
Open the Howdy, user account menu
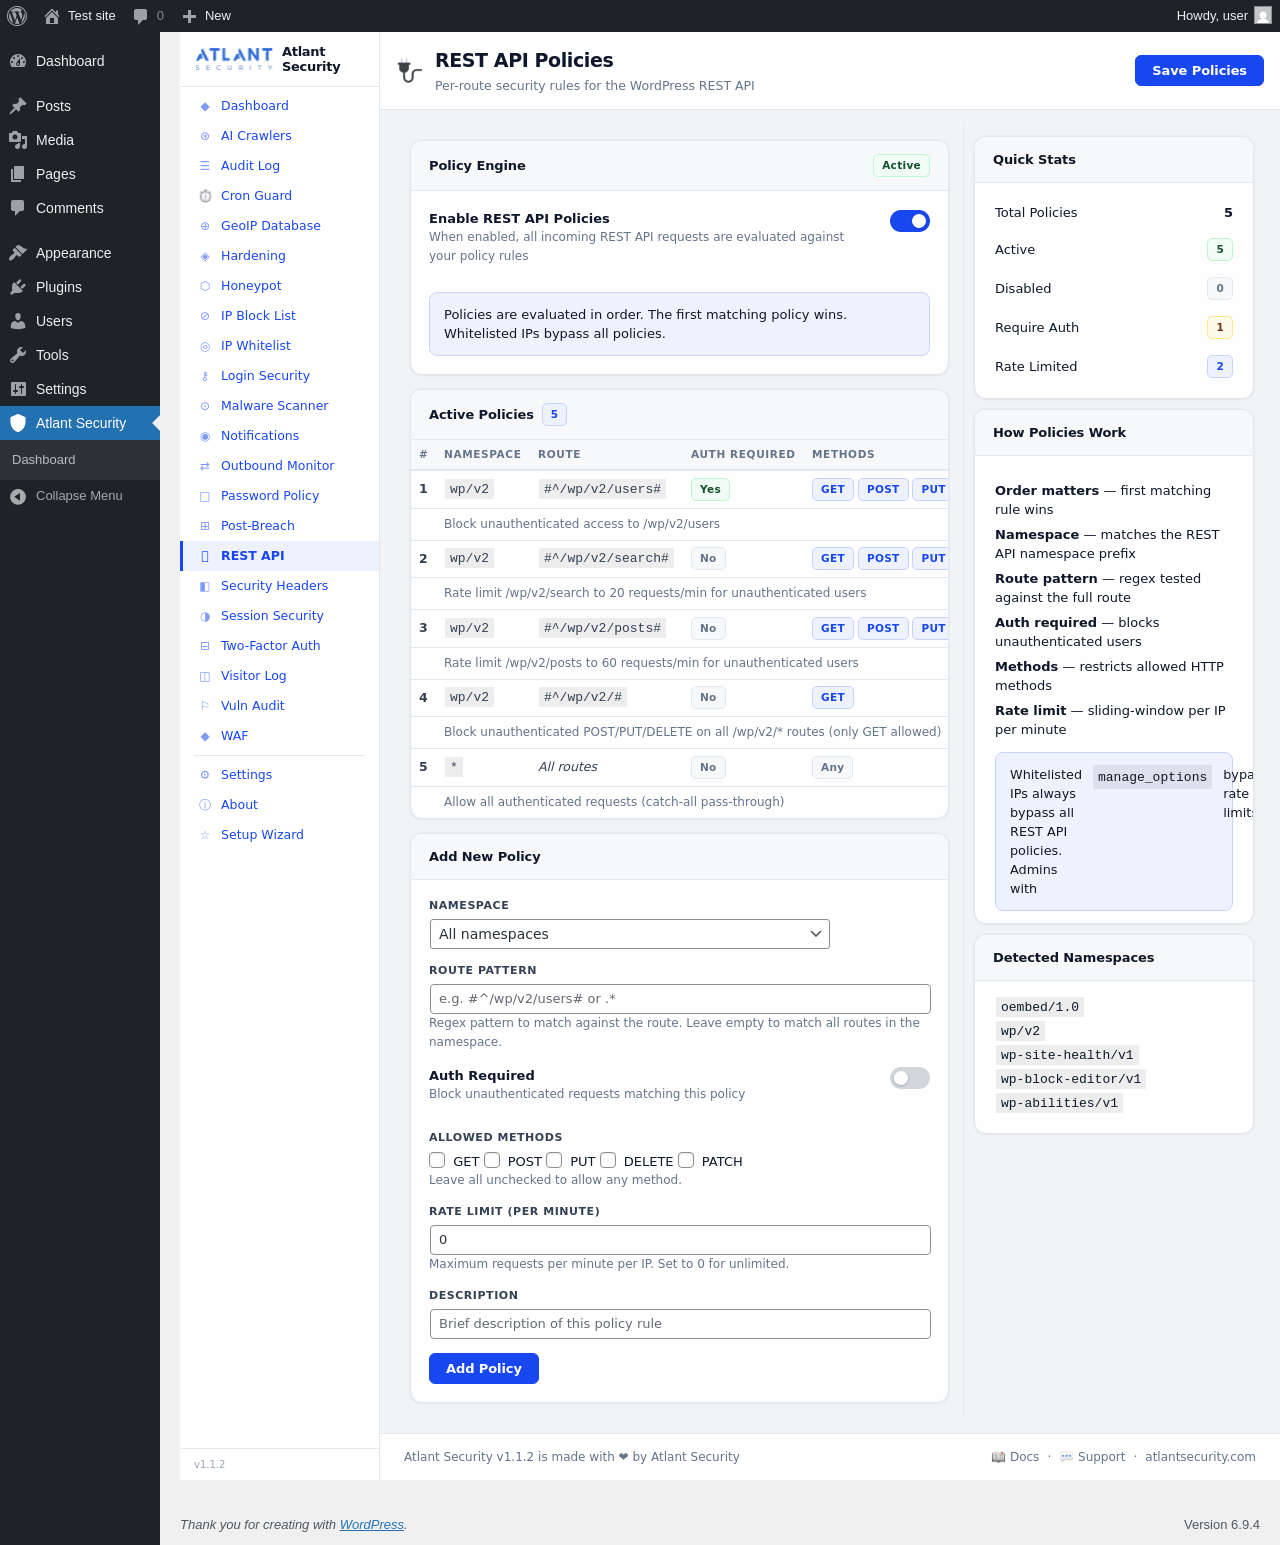(x=1212, y=16)
